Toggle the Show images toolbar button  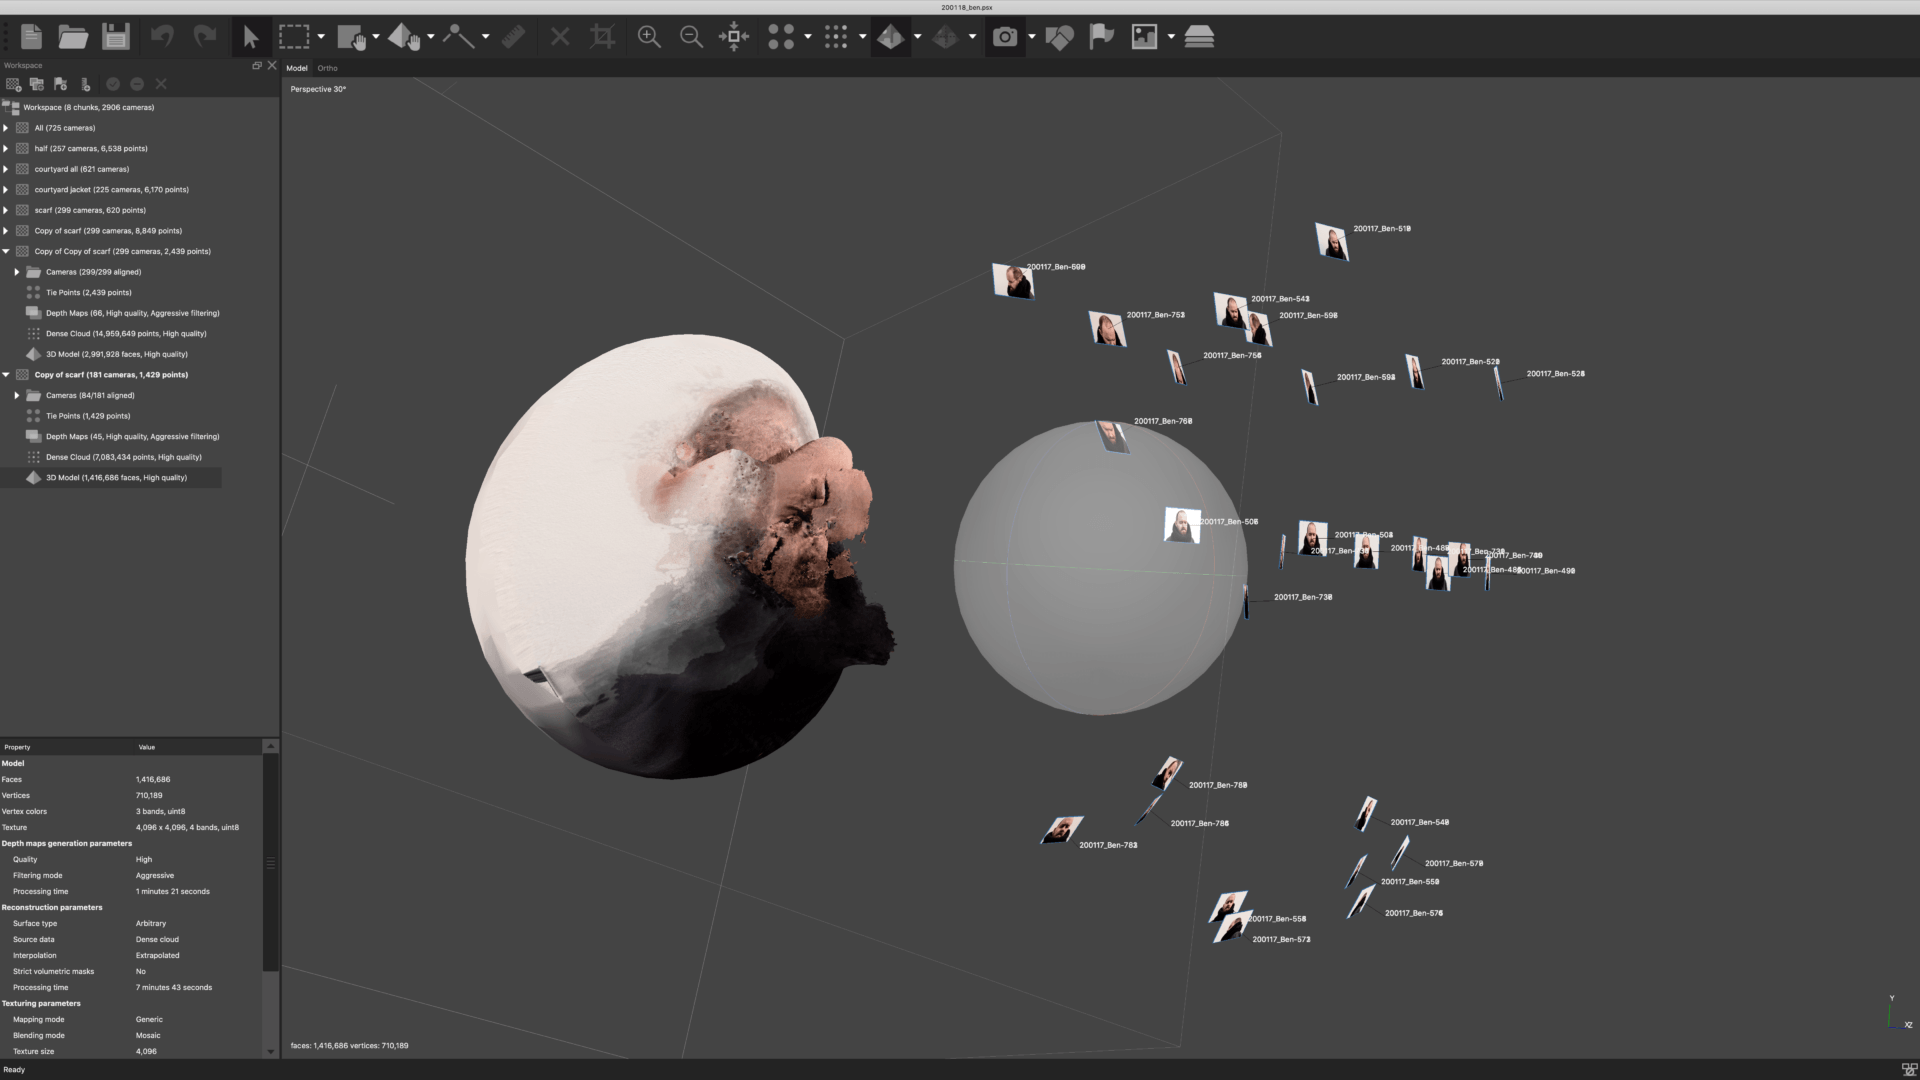[1144, 37]
